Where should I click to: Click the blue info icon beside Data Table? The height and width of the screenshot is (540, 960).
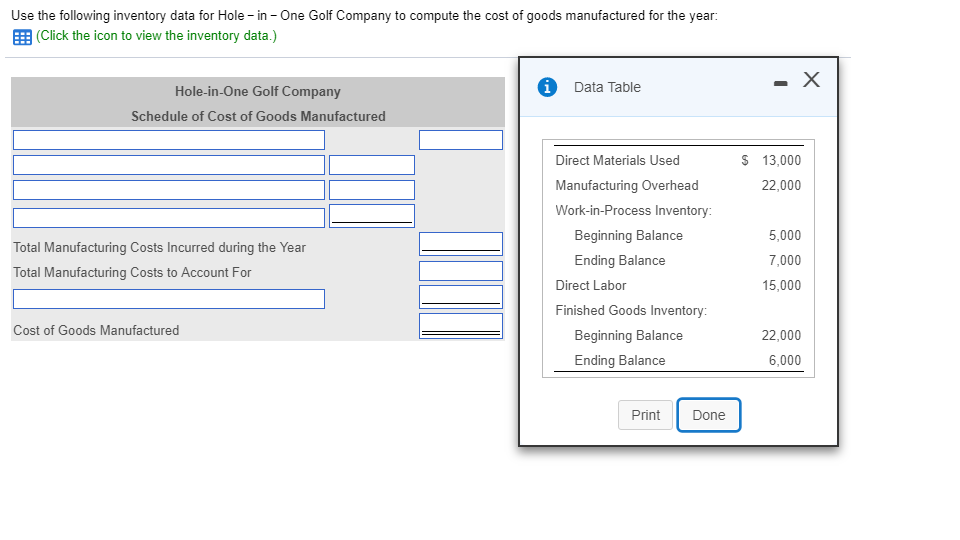coord(547,88)
